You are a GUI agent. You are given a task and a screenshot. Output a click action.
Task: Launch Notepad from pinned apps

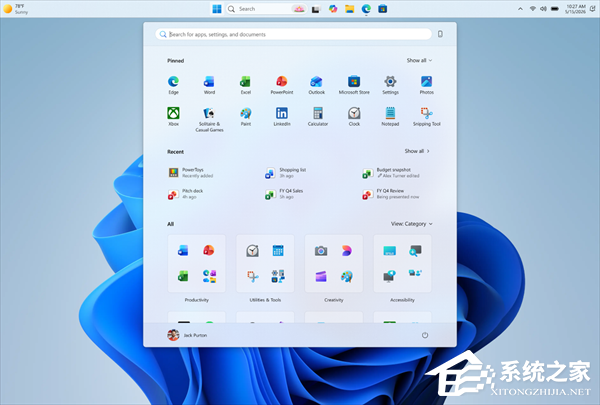click(x=390, y=116)
